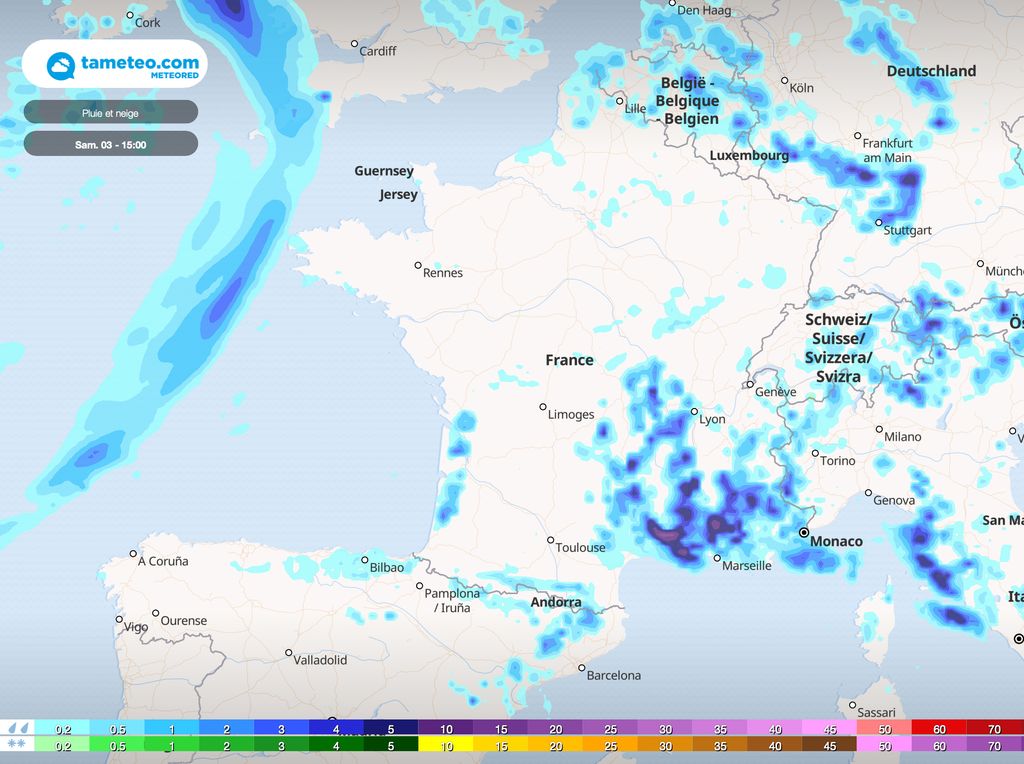Click the pale green 0.2 snow swatch
The image size is (1024, 764).
(x=62, y=745)
